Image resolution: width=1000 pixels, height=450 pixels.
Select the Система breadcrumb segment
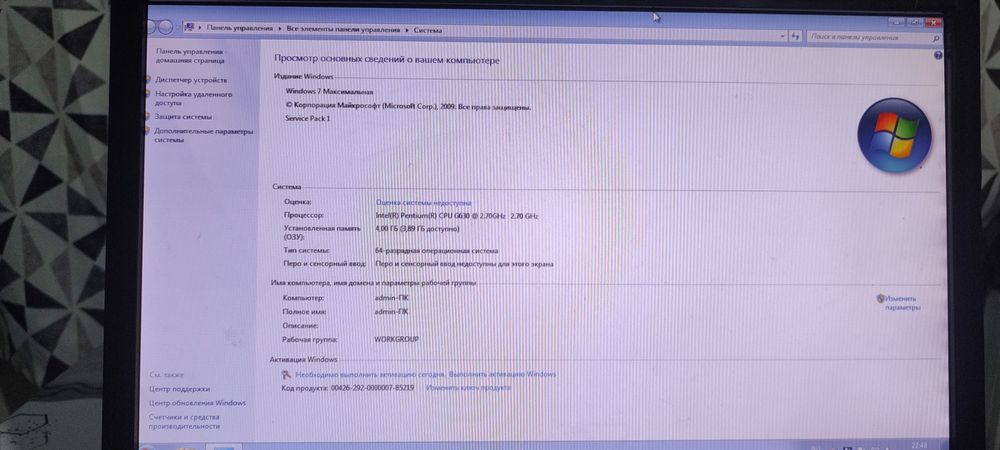pyautogui.click(x=427, y=30)
